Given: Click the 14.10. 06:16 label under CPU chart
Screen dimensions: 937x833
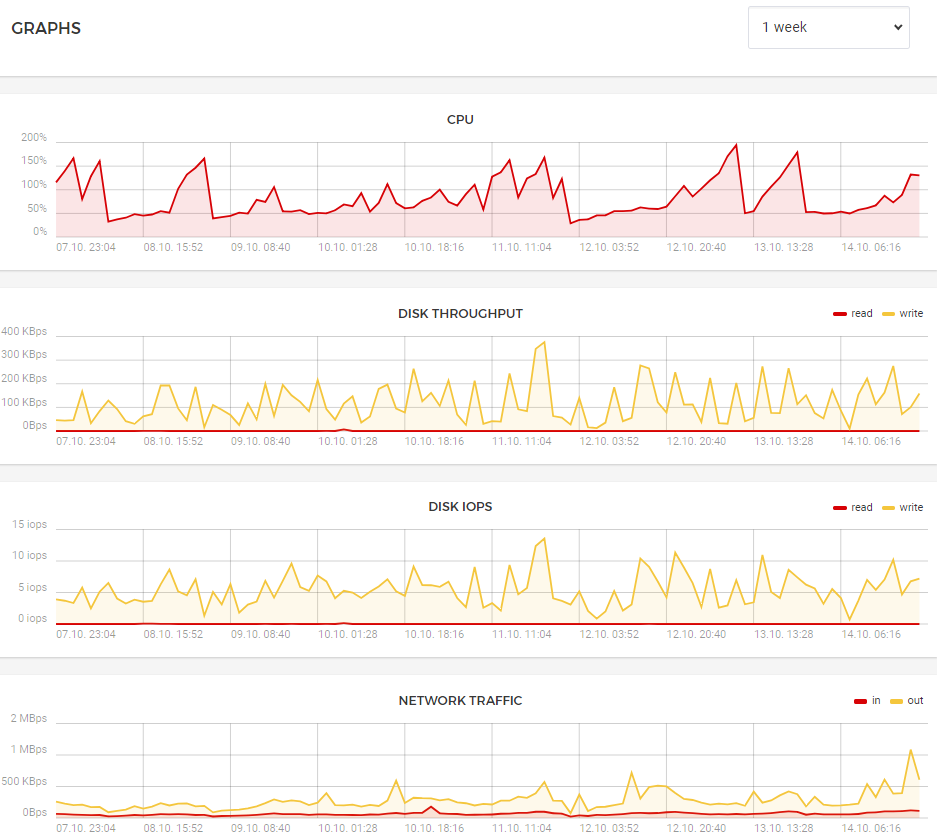Looking at the screenshot, I should tap(871, 247).
